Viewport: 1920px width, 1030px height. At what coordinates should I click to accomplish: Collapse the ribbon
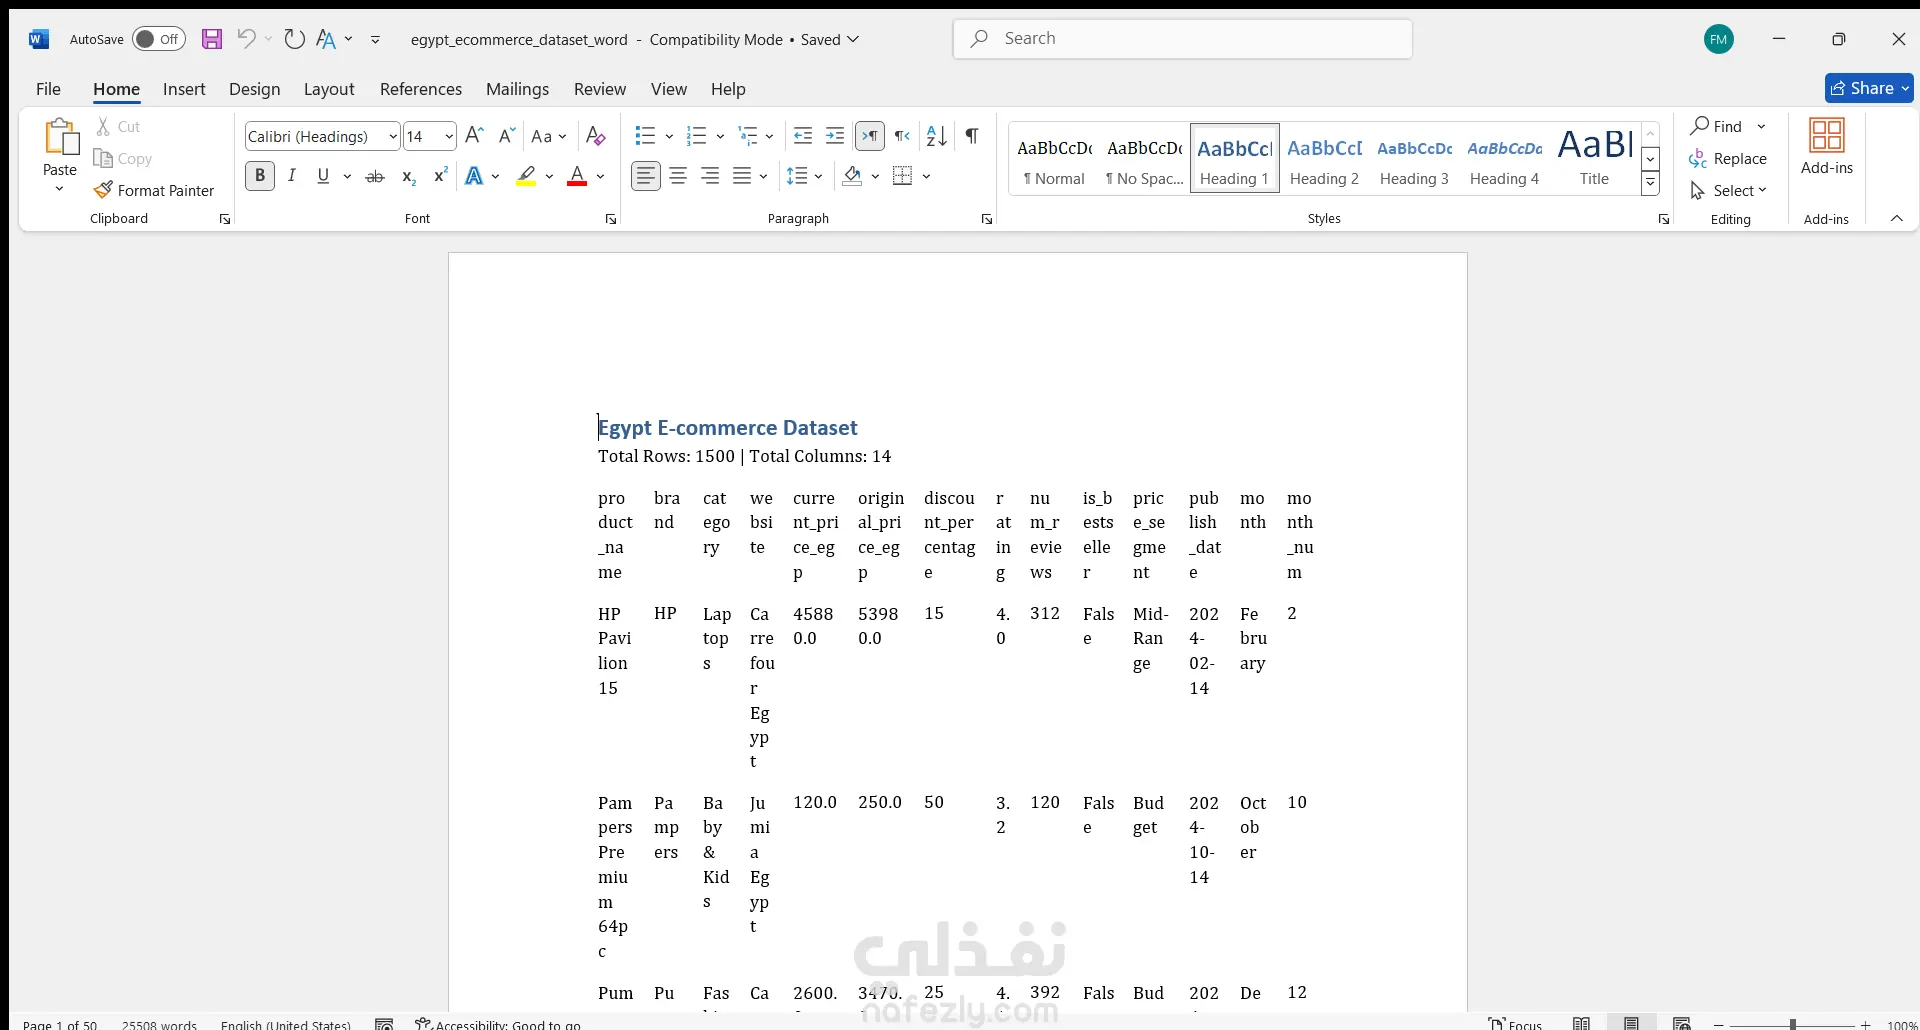point(1897,219)
